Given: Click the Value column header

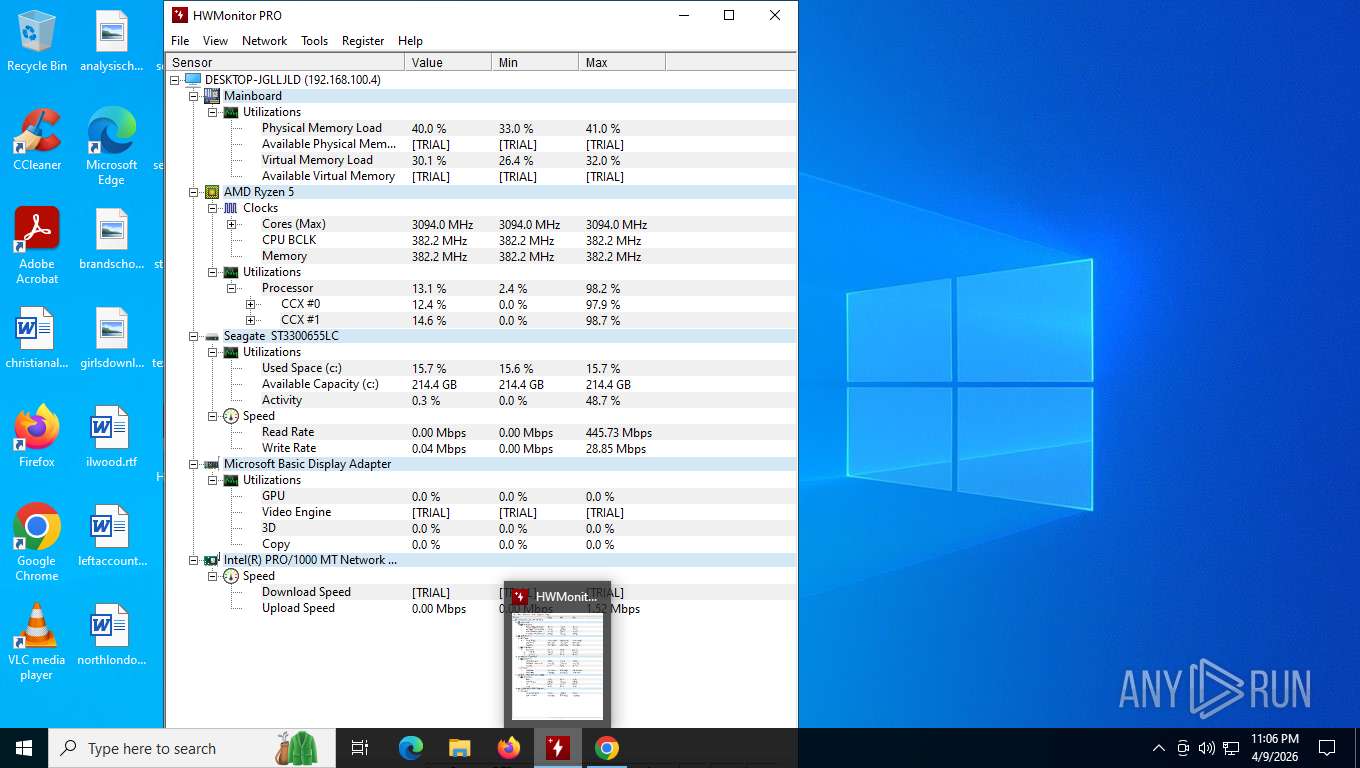Looking at the screenshot, I should coord(448,62).
